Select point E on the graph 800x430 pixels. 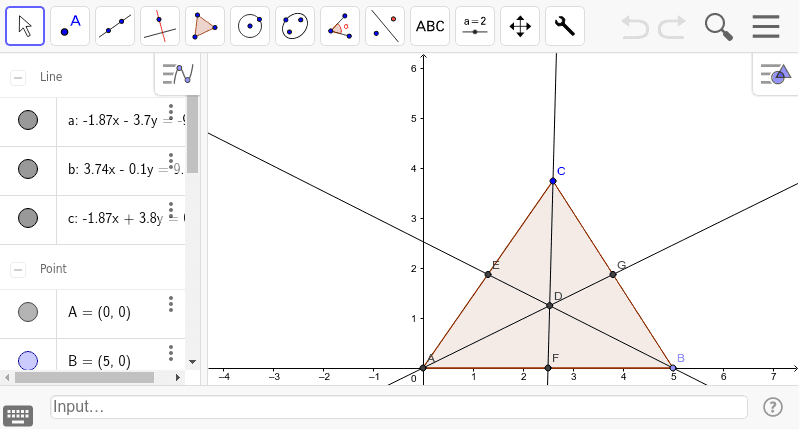(x=488, y=274)
